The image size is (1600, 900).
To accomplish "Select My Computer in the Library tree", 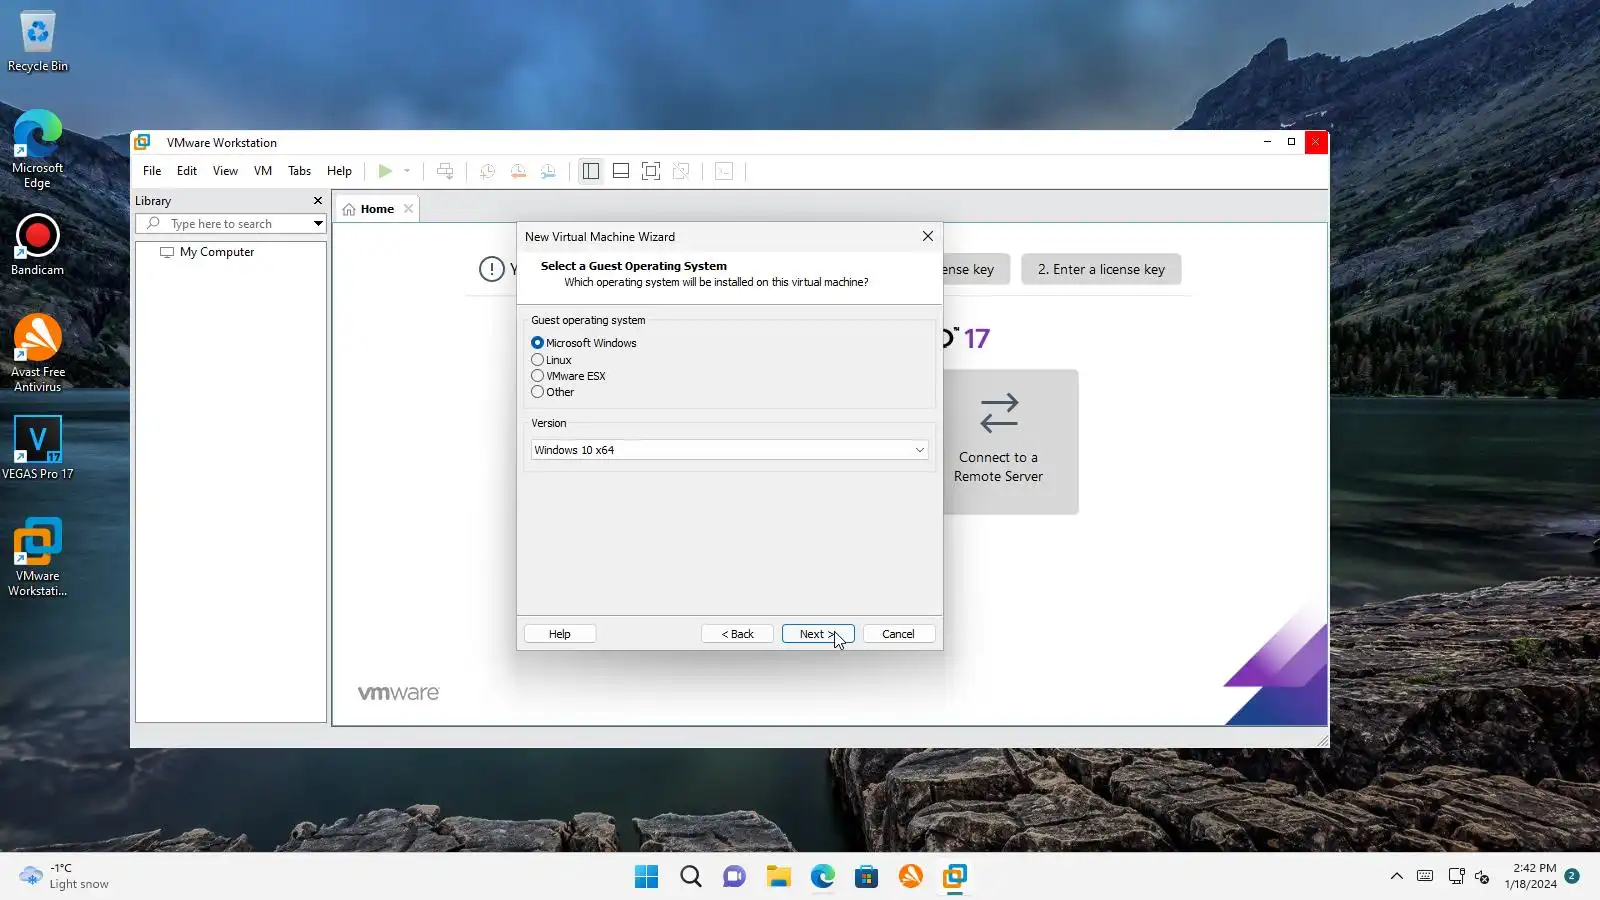I will coord(217,252).
